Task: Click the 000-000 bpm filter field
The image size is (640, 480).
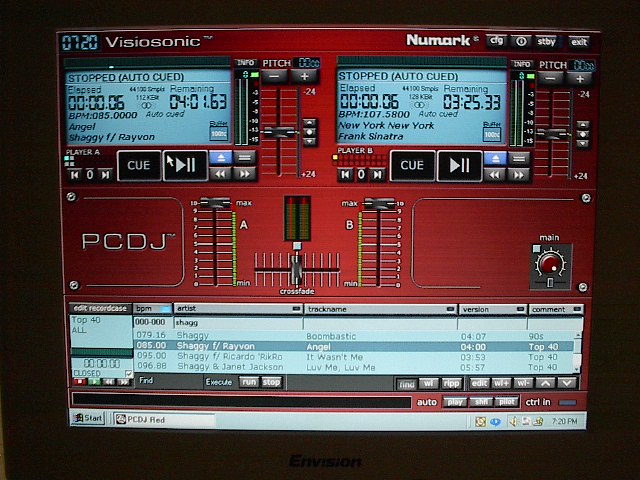Action: [x=153, y=322]
